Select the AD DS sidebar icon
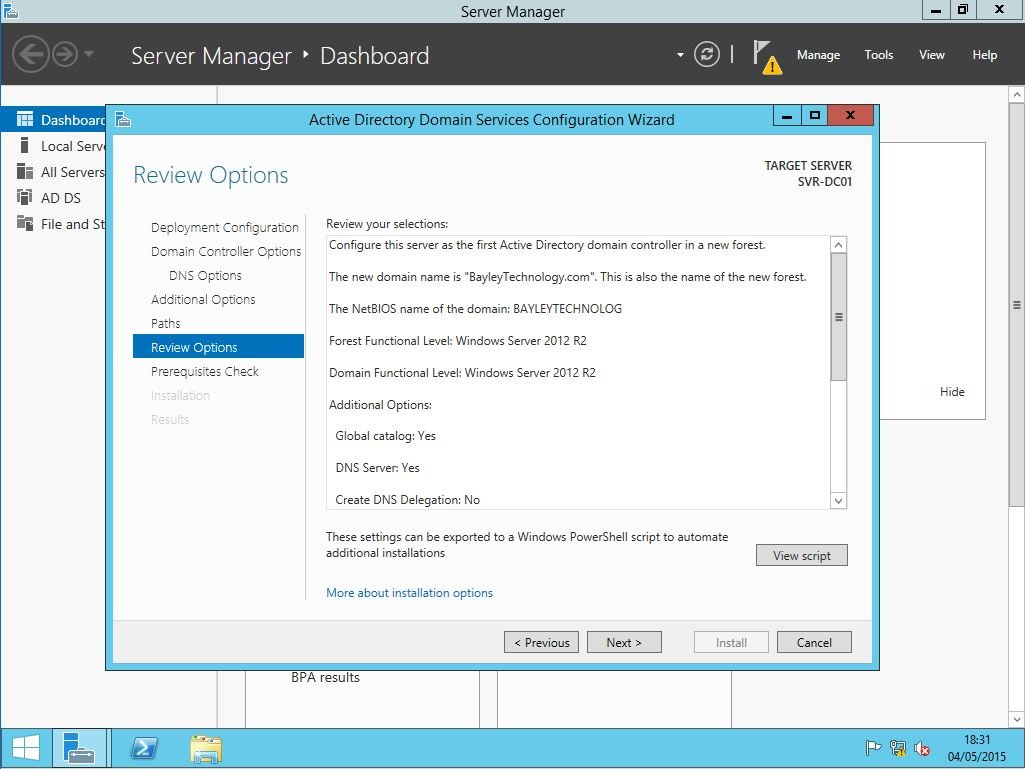The height and width of the screenshot is (769, 1025). (x=25, y=198)
